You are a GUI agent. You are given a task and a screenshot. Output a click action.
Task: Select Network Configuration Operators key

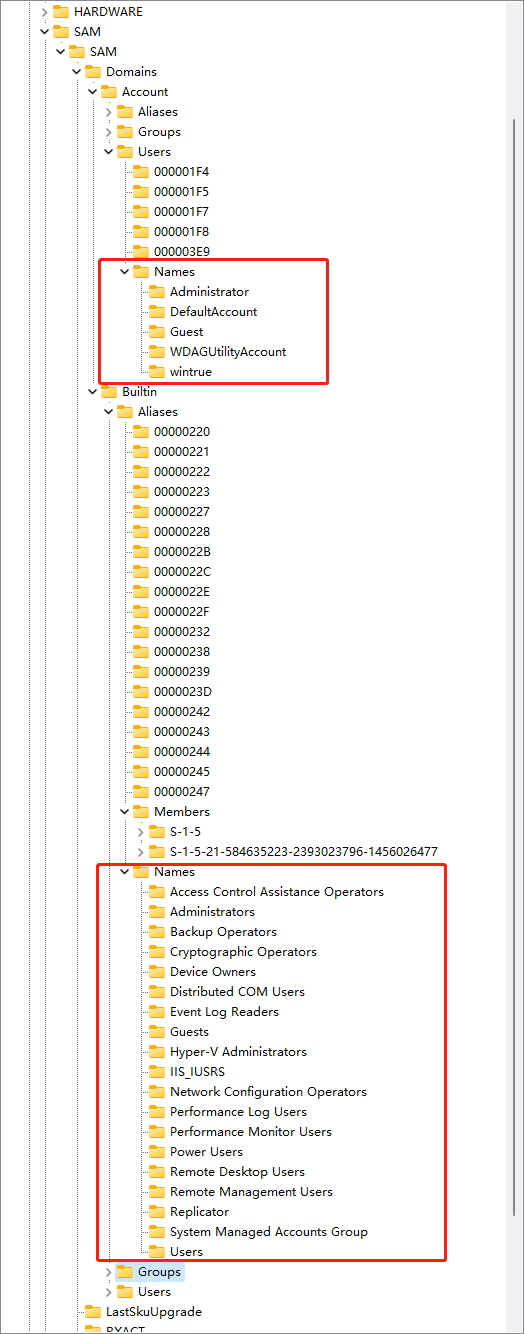268,1092
